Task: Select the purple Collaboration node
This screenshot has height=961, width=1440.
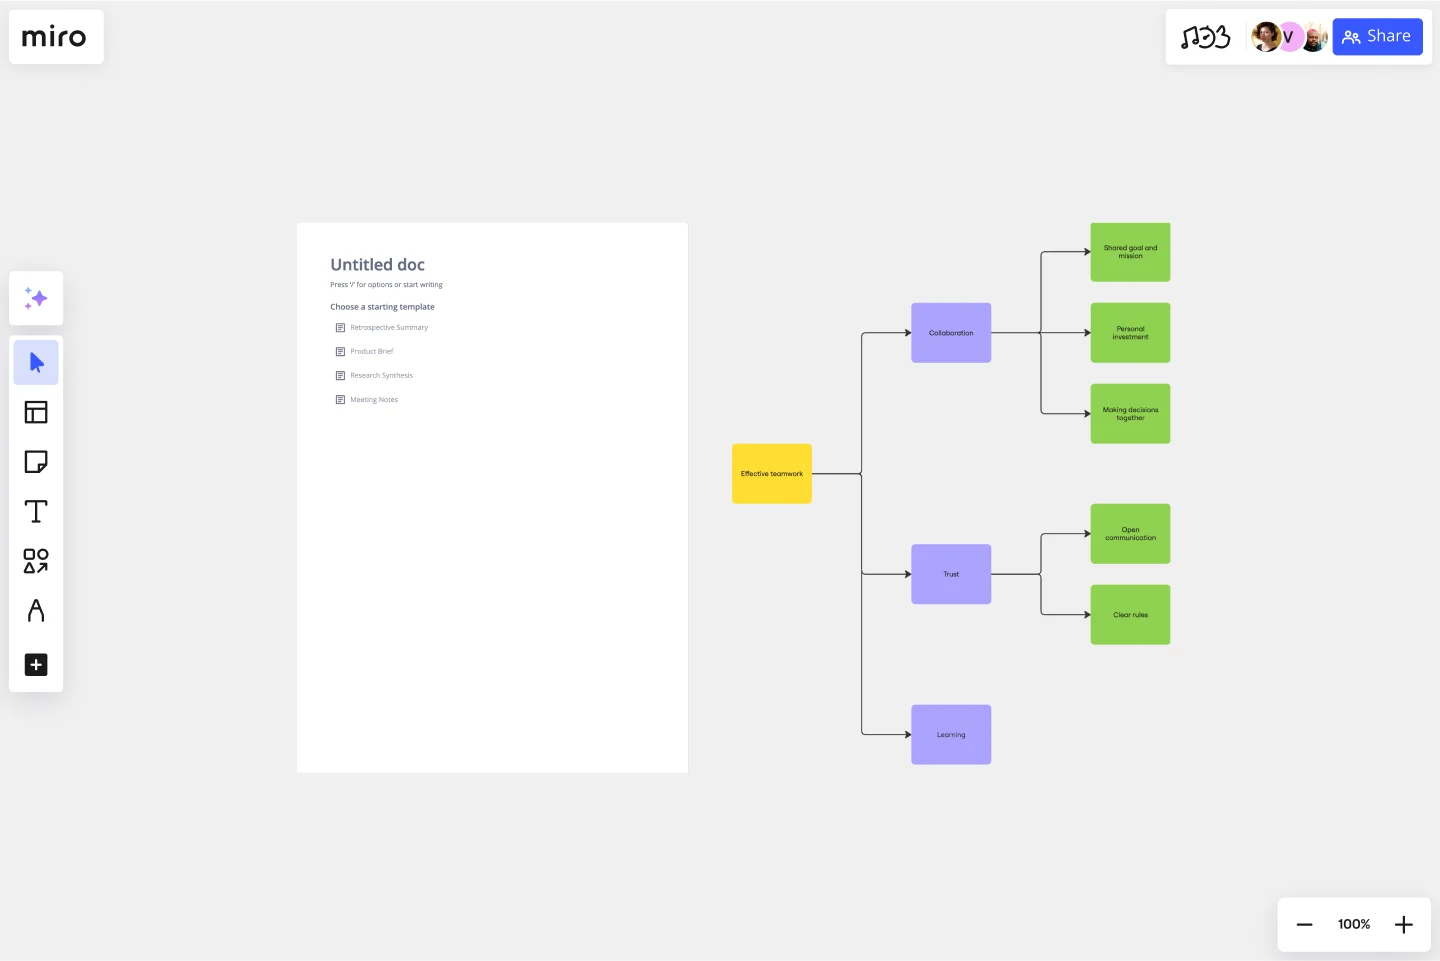Action: tap(951, 333)
